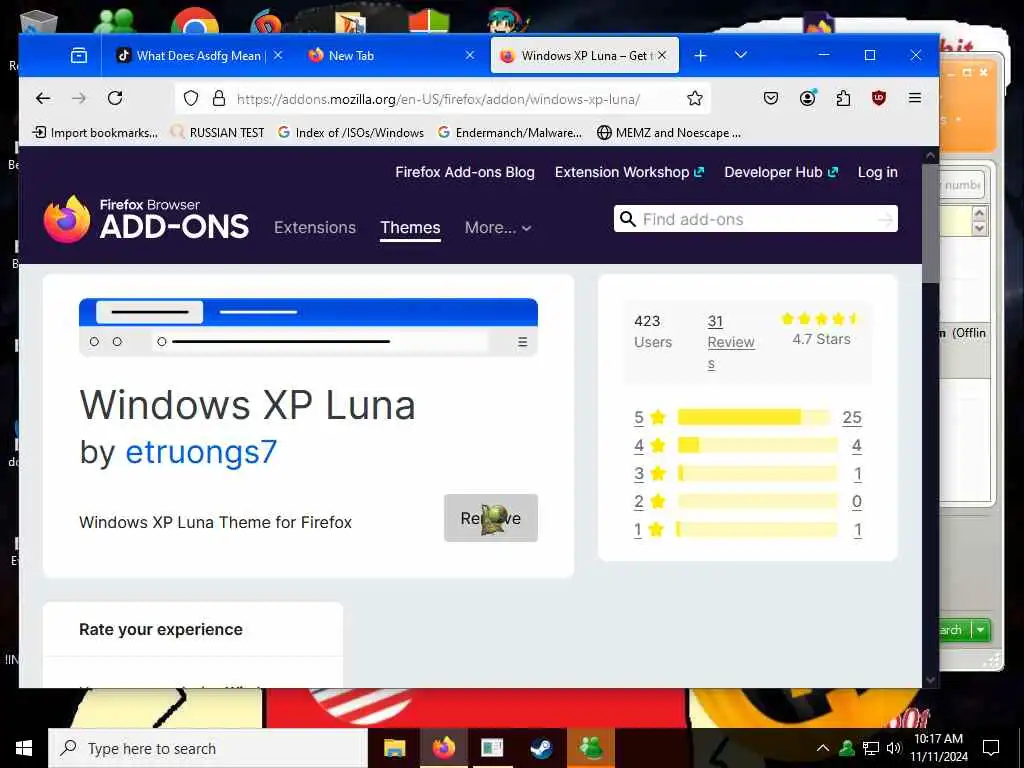1024x768 pixels.
Task: Go to the Themes section
Action: point(410,227)
